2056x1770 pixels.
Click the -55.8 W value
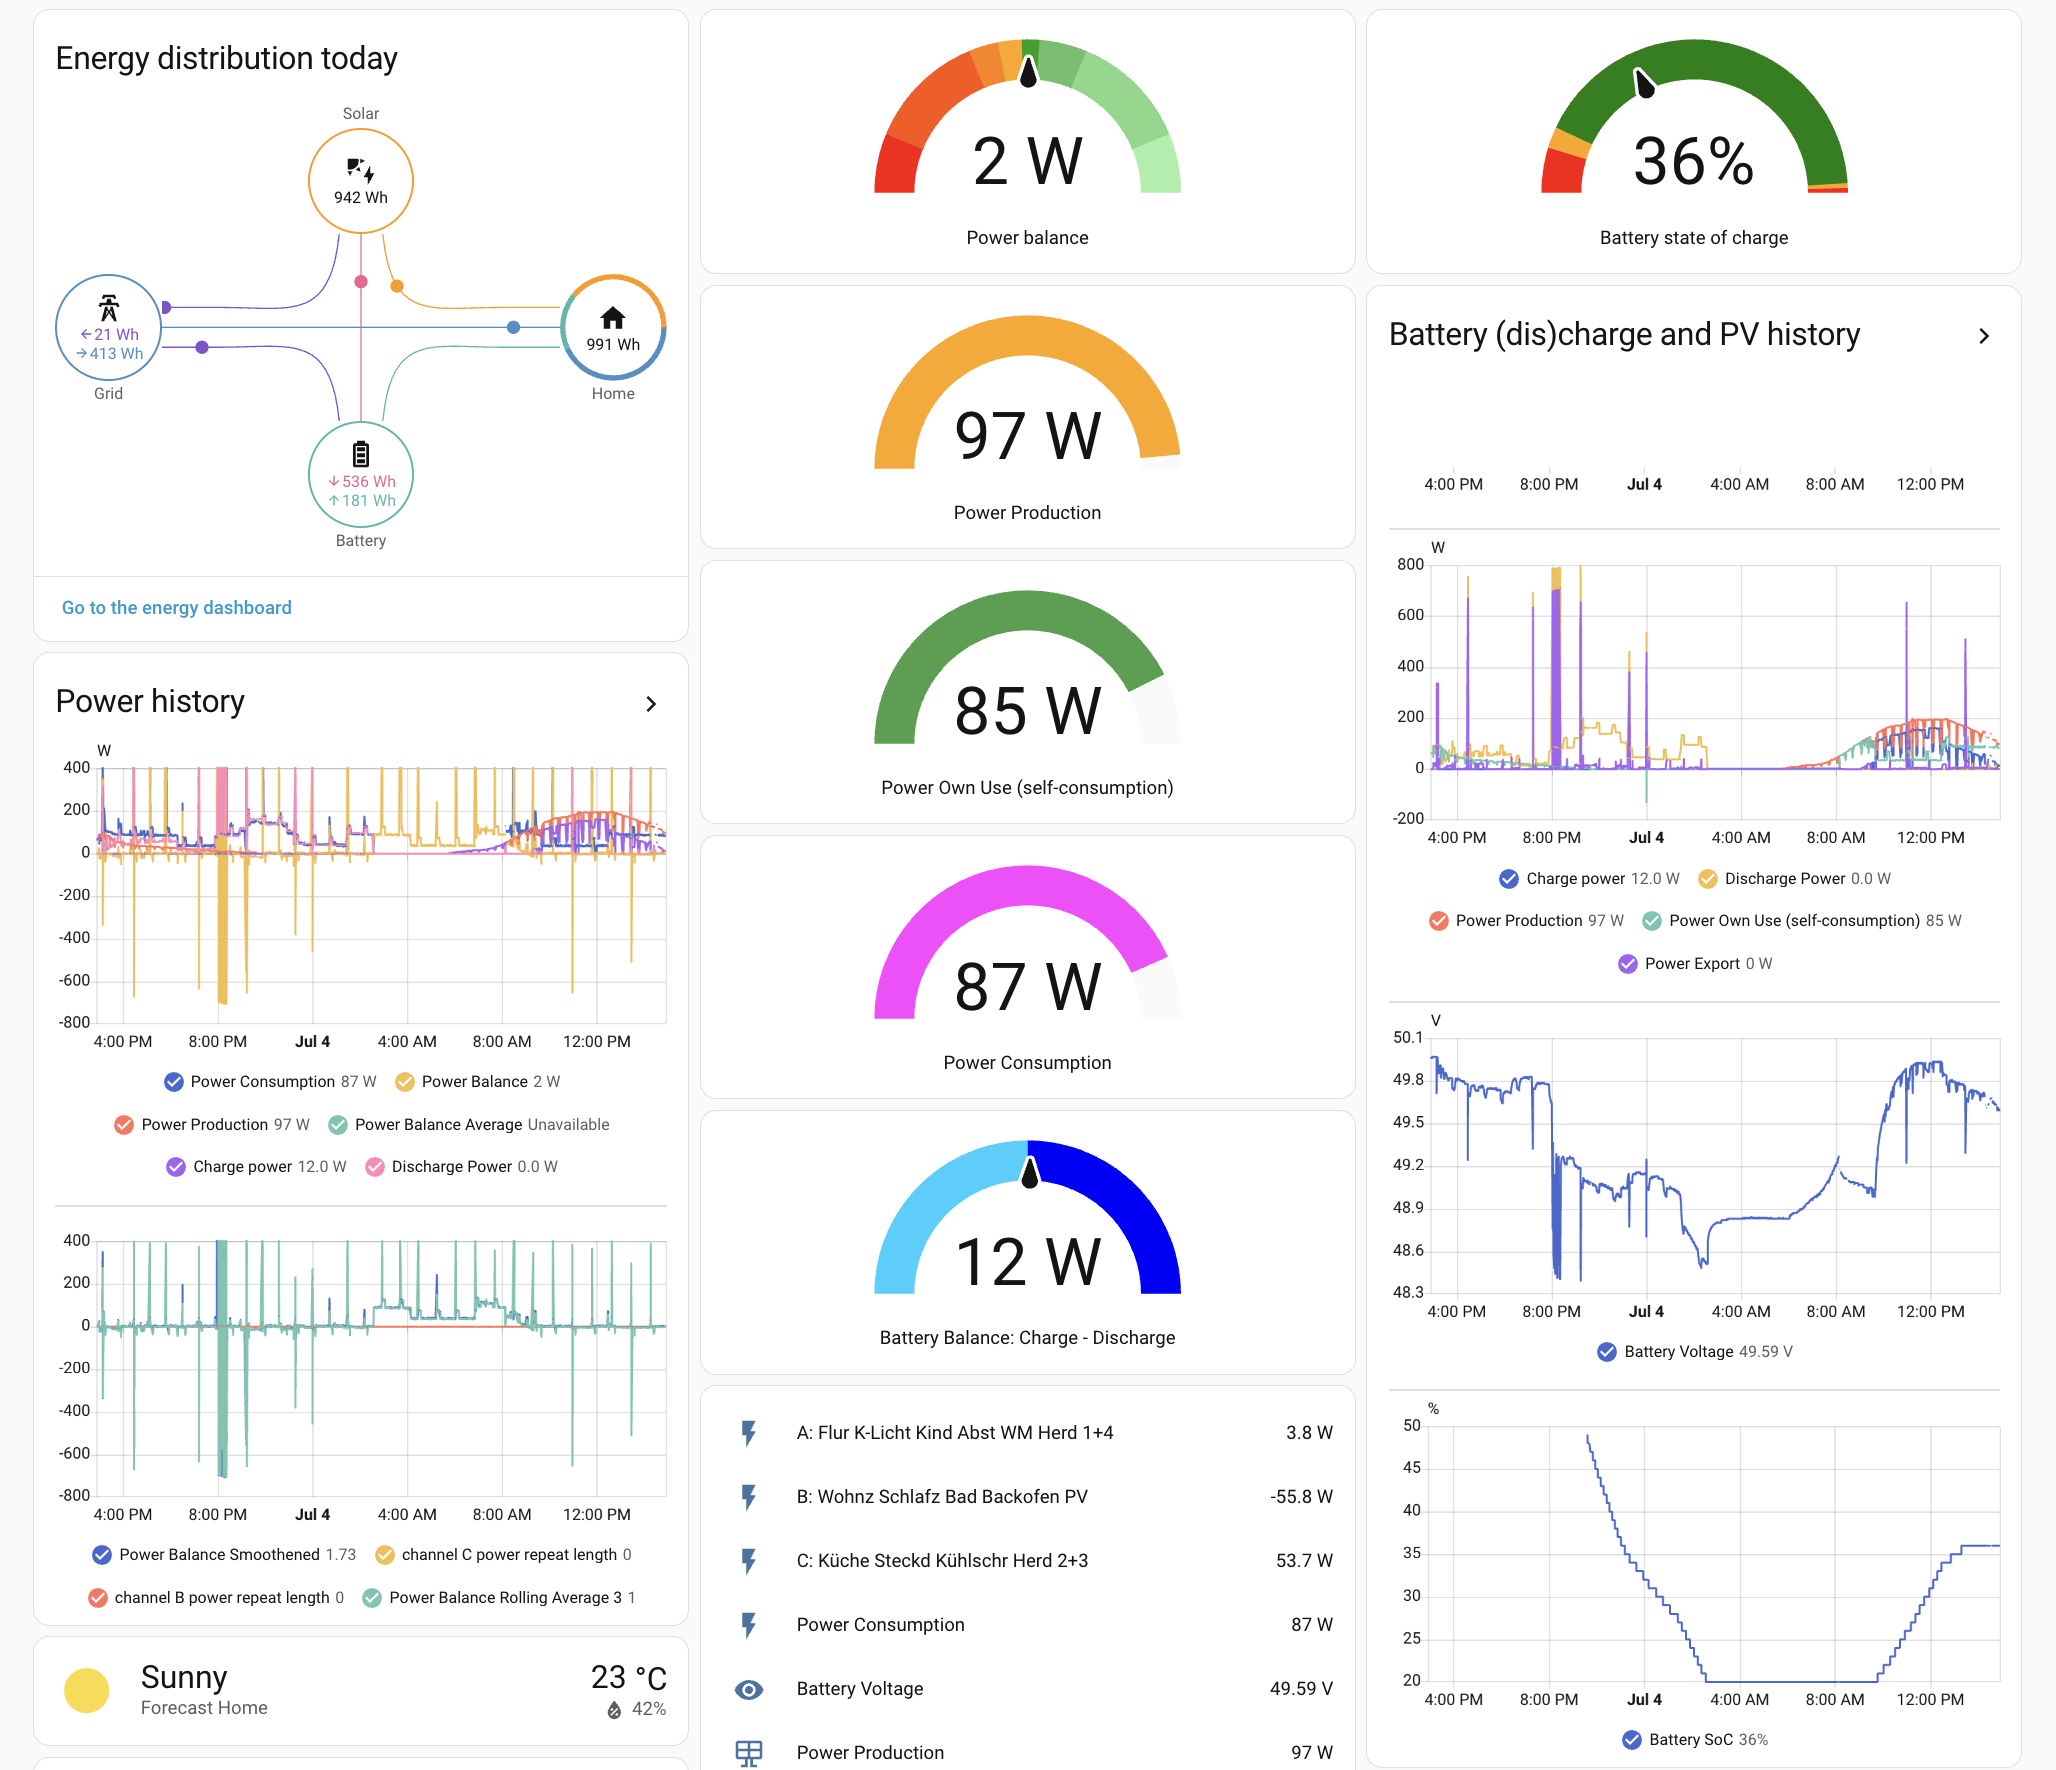click(1301, 1497)
